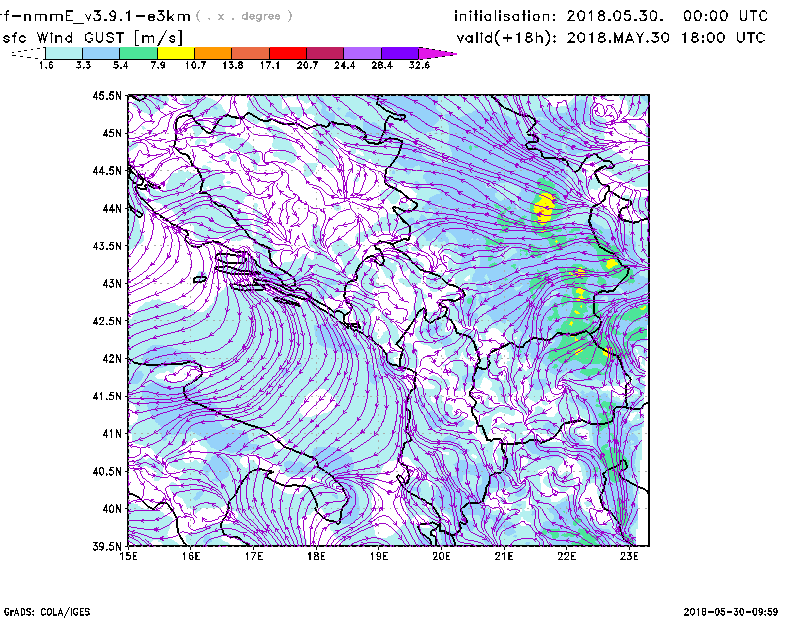Click the grey '( . x . degree )' text
The image size is (800, 618).
click(244, 16)
